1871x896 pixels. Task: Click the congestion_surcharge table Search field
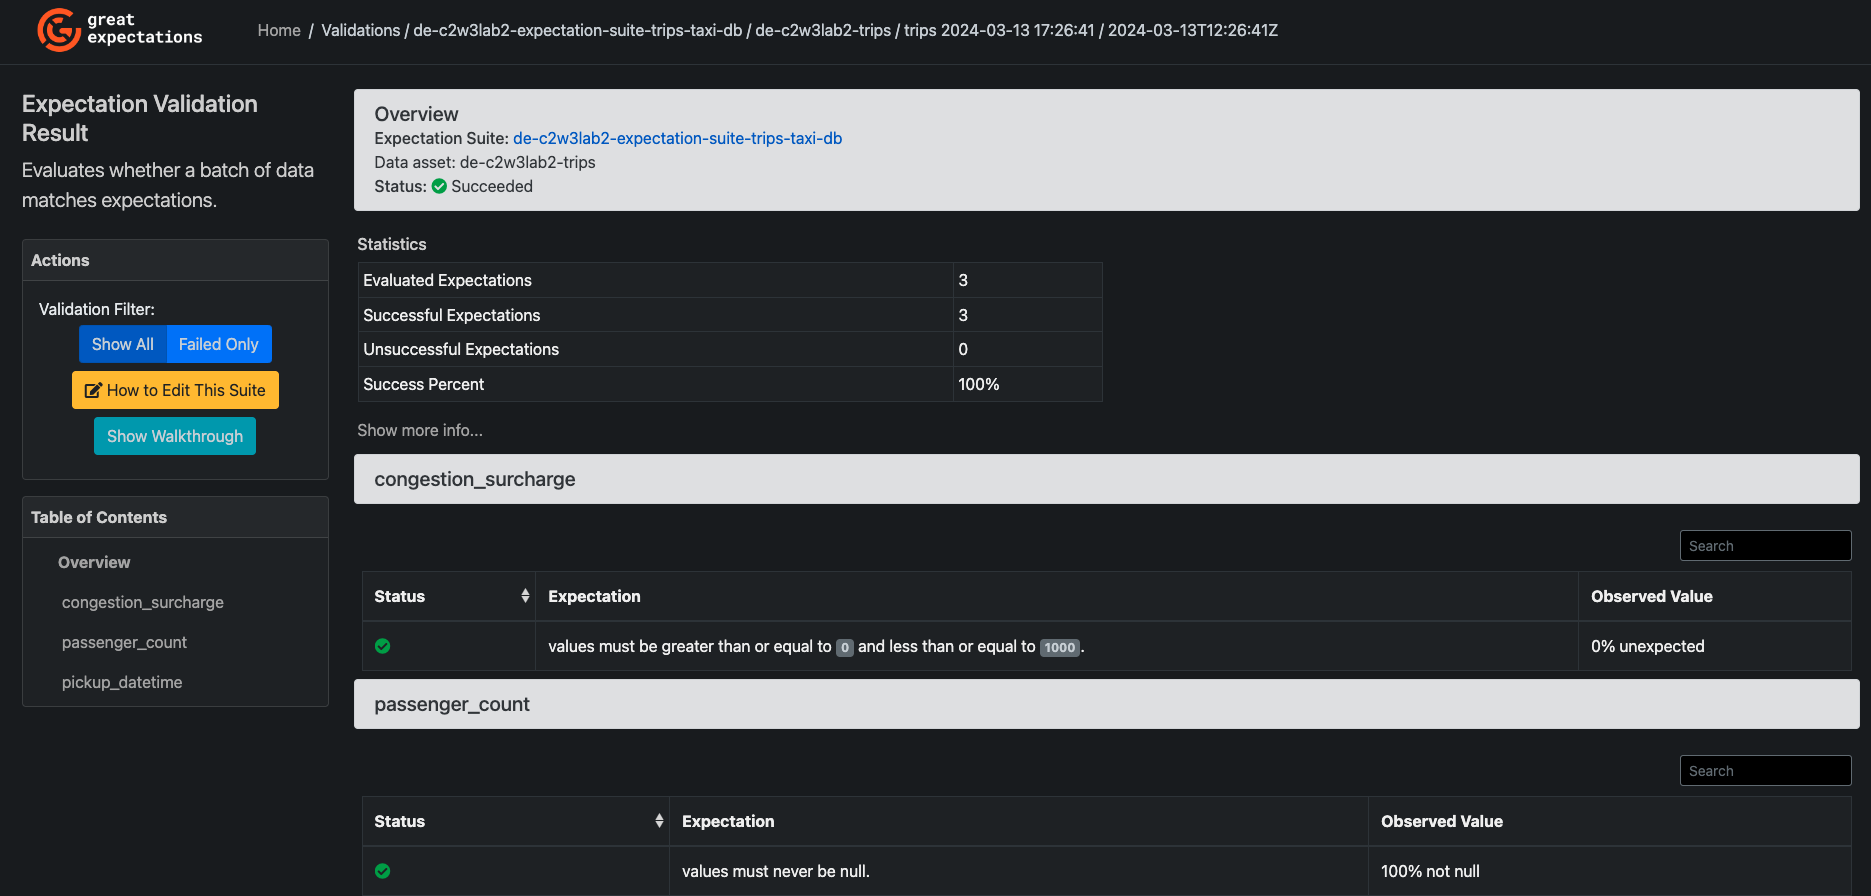tap(1765, 546)
